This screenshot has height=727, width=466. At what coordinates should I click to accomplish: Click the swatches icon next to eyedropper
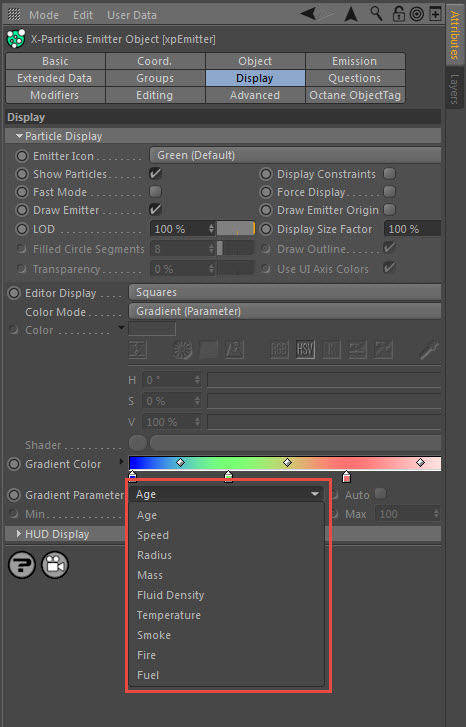pos(383,349)
